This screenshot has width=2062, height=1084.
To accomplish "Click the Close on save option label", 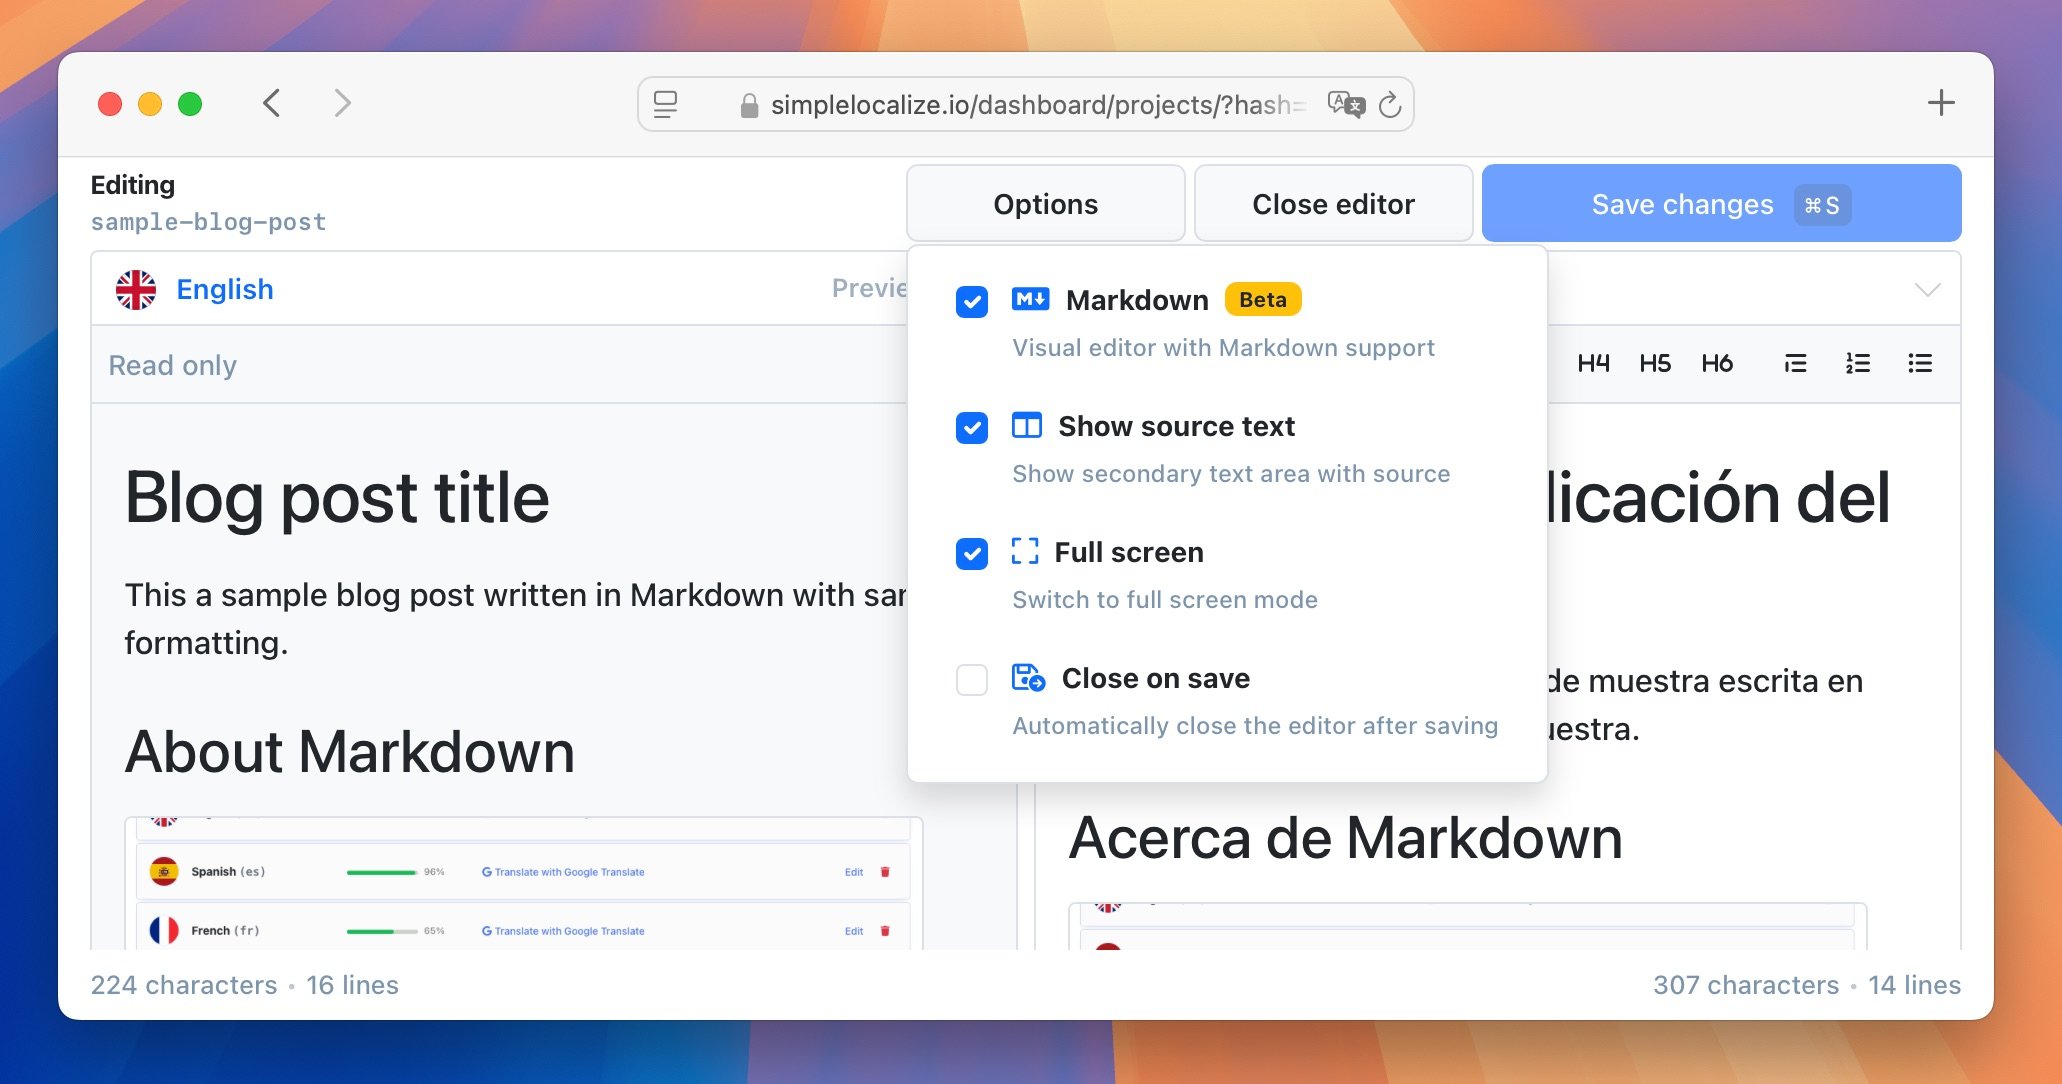I will coord(1155,678).
